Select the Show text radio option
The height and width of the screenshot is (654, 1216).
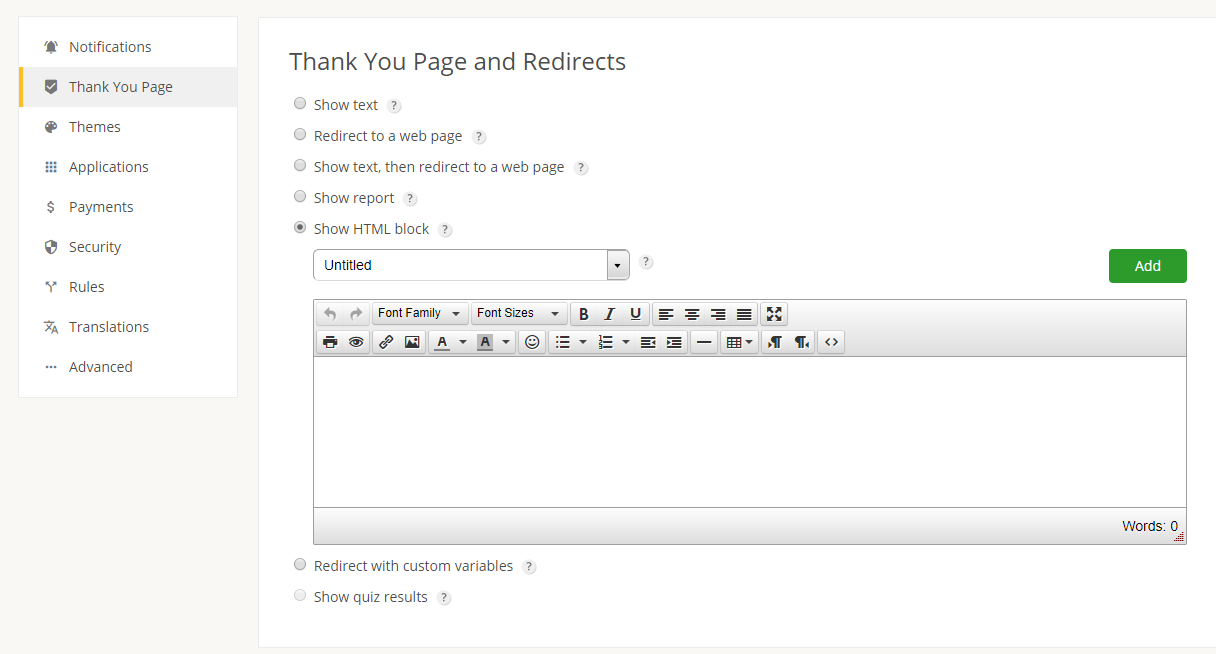coord(300,103)
